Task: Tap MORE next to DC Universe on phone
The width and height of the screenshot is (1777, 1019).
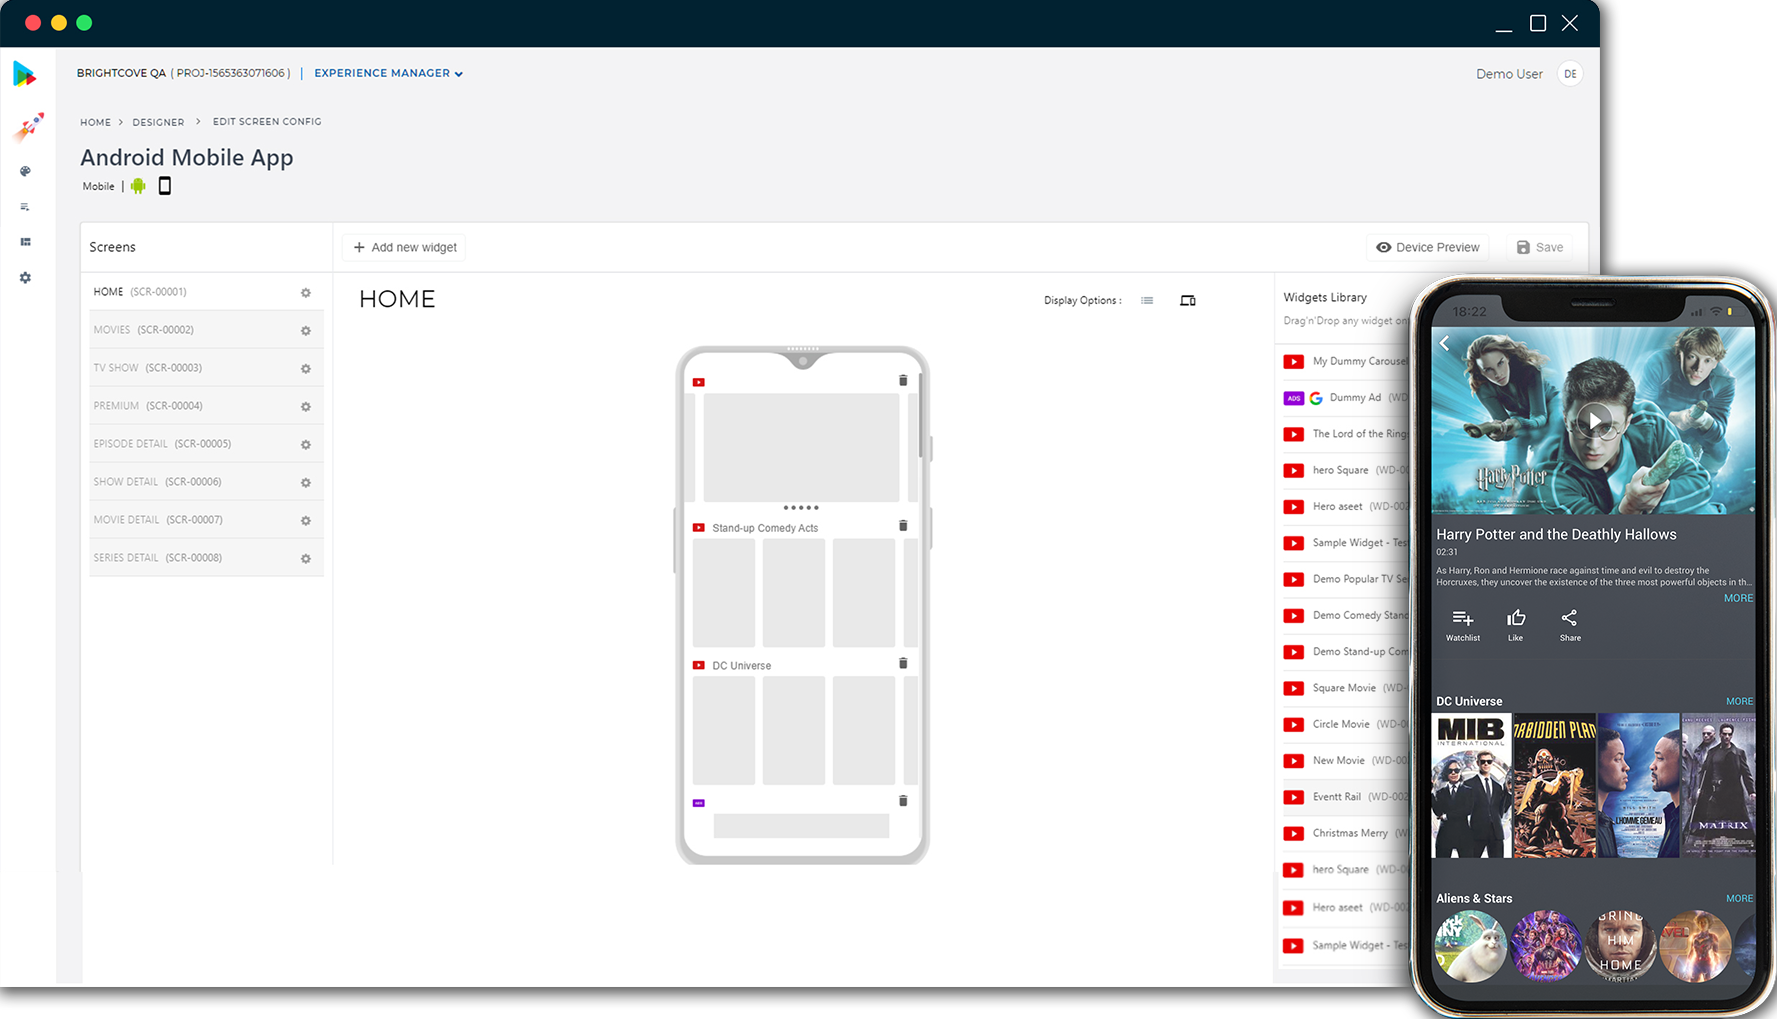Action: (1739, 701)
